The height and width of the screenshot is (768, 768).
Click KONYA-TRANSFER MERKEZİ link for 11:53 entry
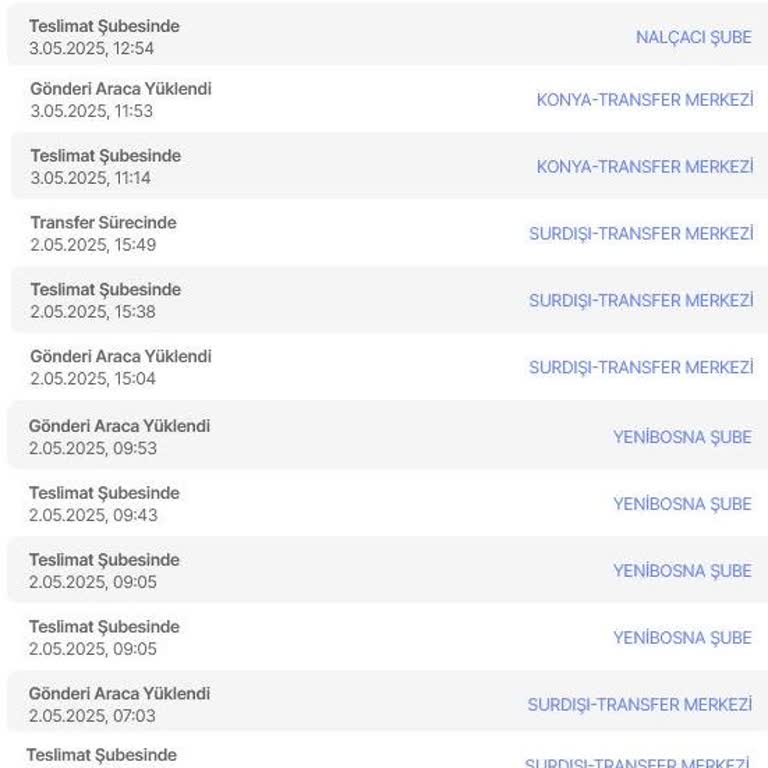click(x=644, y=100)
